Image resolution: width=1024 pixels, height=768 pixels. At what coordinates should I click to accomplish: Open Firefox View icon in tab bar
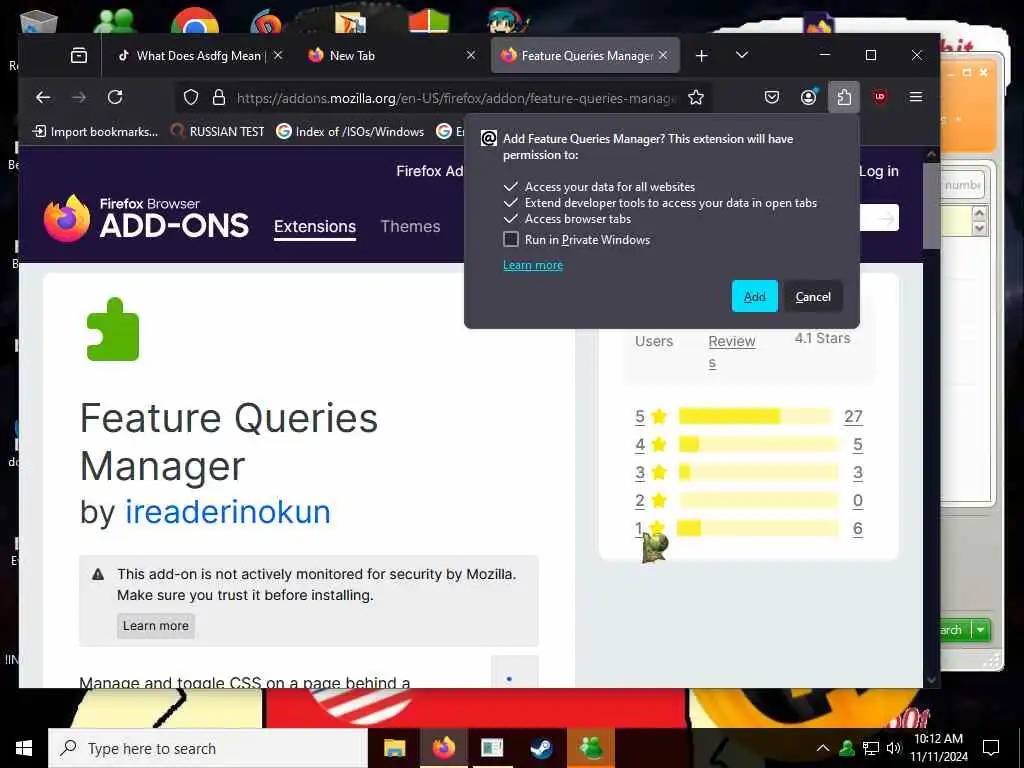[x=79, y=56]
